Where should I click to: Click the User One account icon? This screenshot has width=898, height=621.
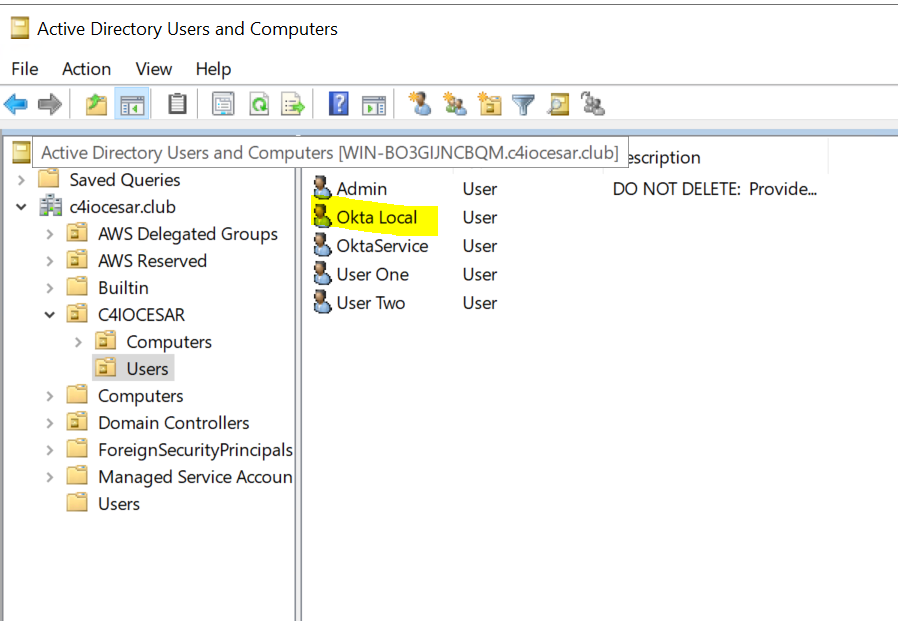322,273
